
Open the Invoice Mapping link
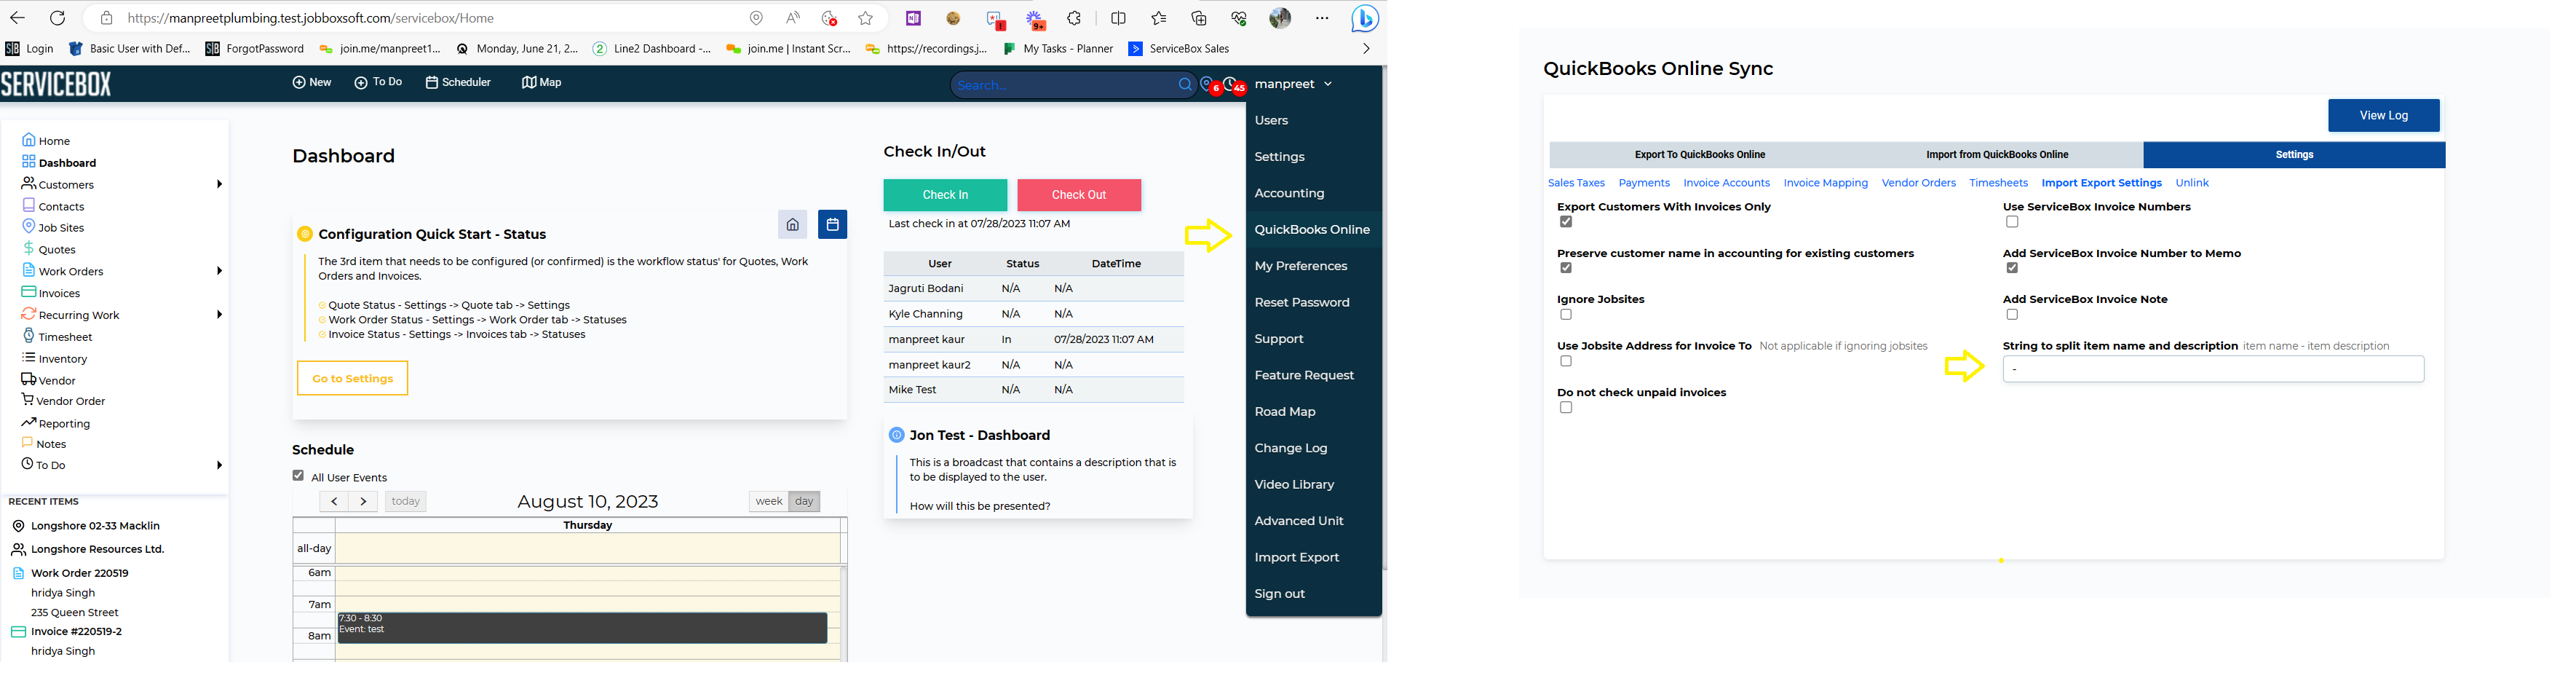tap(1825, 183)
